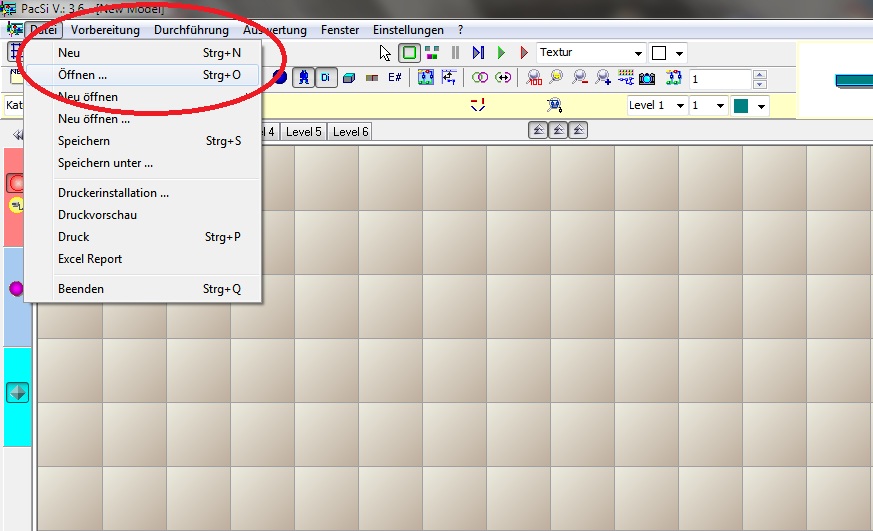
Task: Open dropdown arrow next to the white square
Action: (679, 53)
